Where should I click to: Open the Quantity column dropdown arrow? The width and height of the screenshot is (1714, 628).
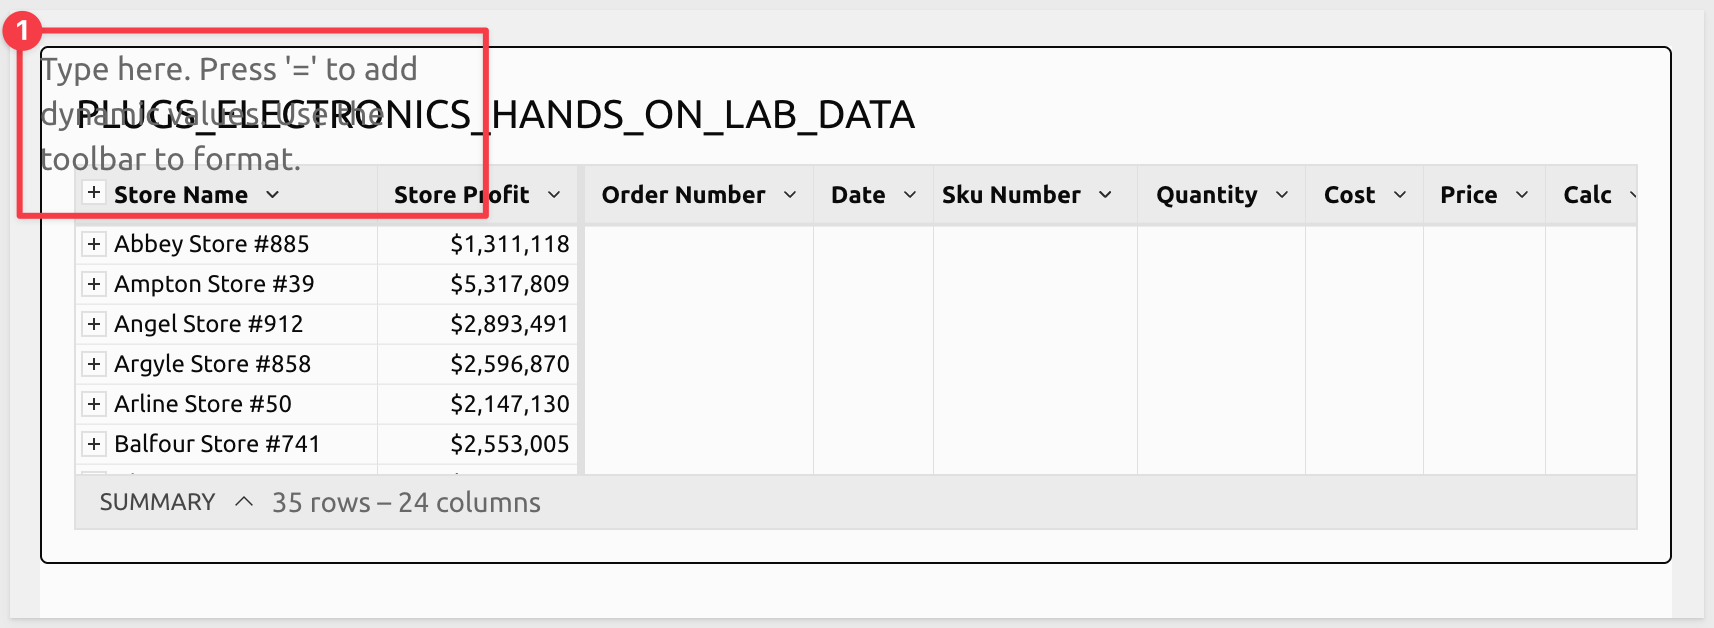pos(1282,195)
